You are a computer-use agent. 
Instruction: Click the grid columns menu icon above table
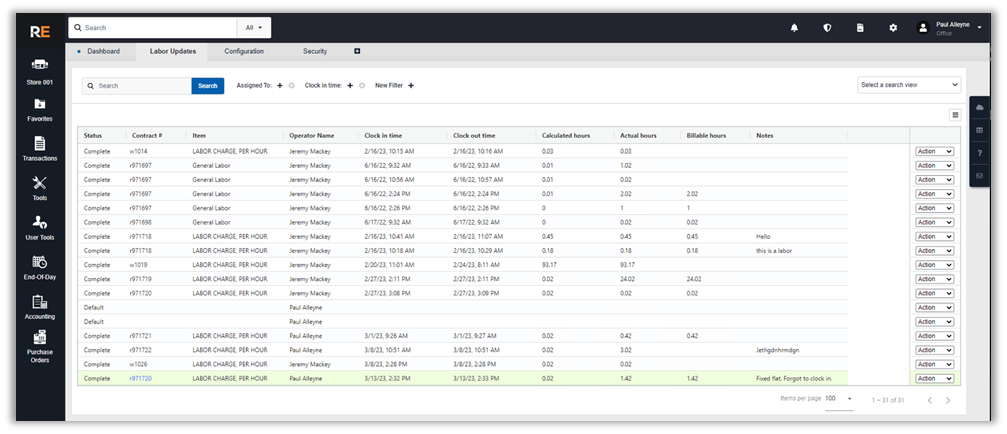(955, 115)
